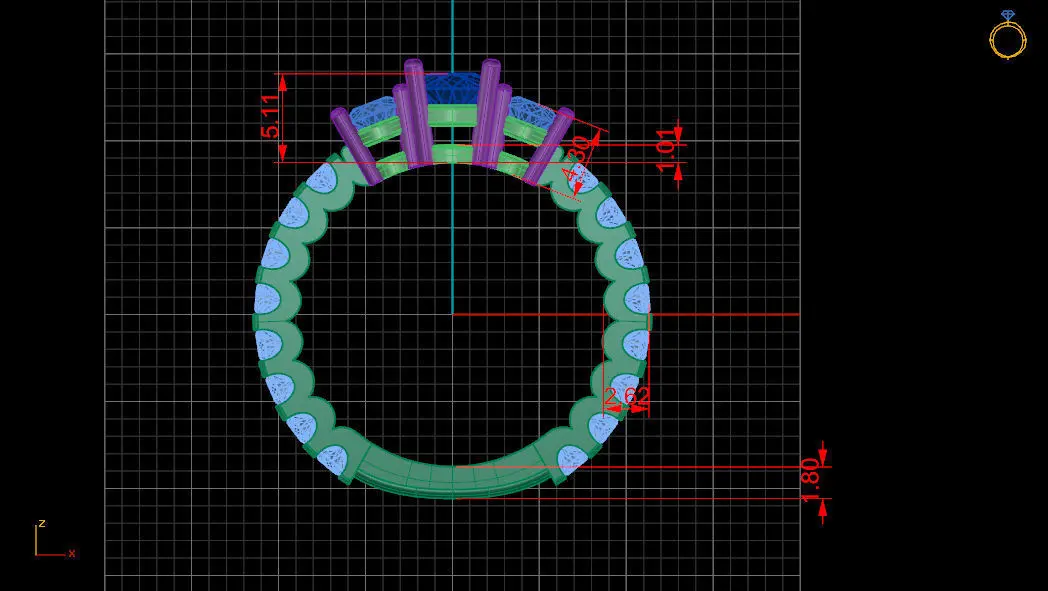The width and height of the screenshot is (1048, 591).
Task: Select the leftmost short purple prong
Action: pos(356,146)
